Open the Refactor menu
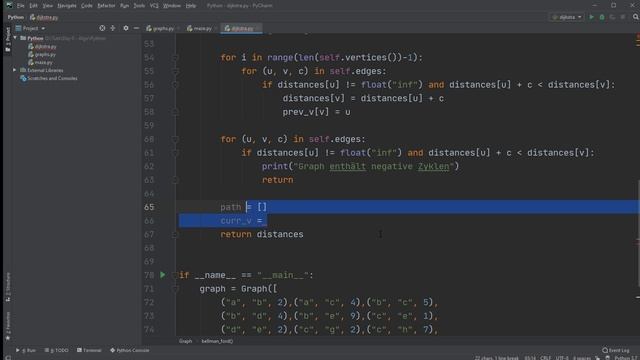 tap(106, 6)
